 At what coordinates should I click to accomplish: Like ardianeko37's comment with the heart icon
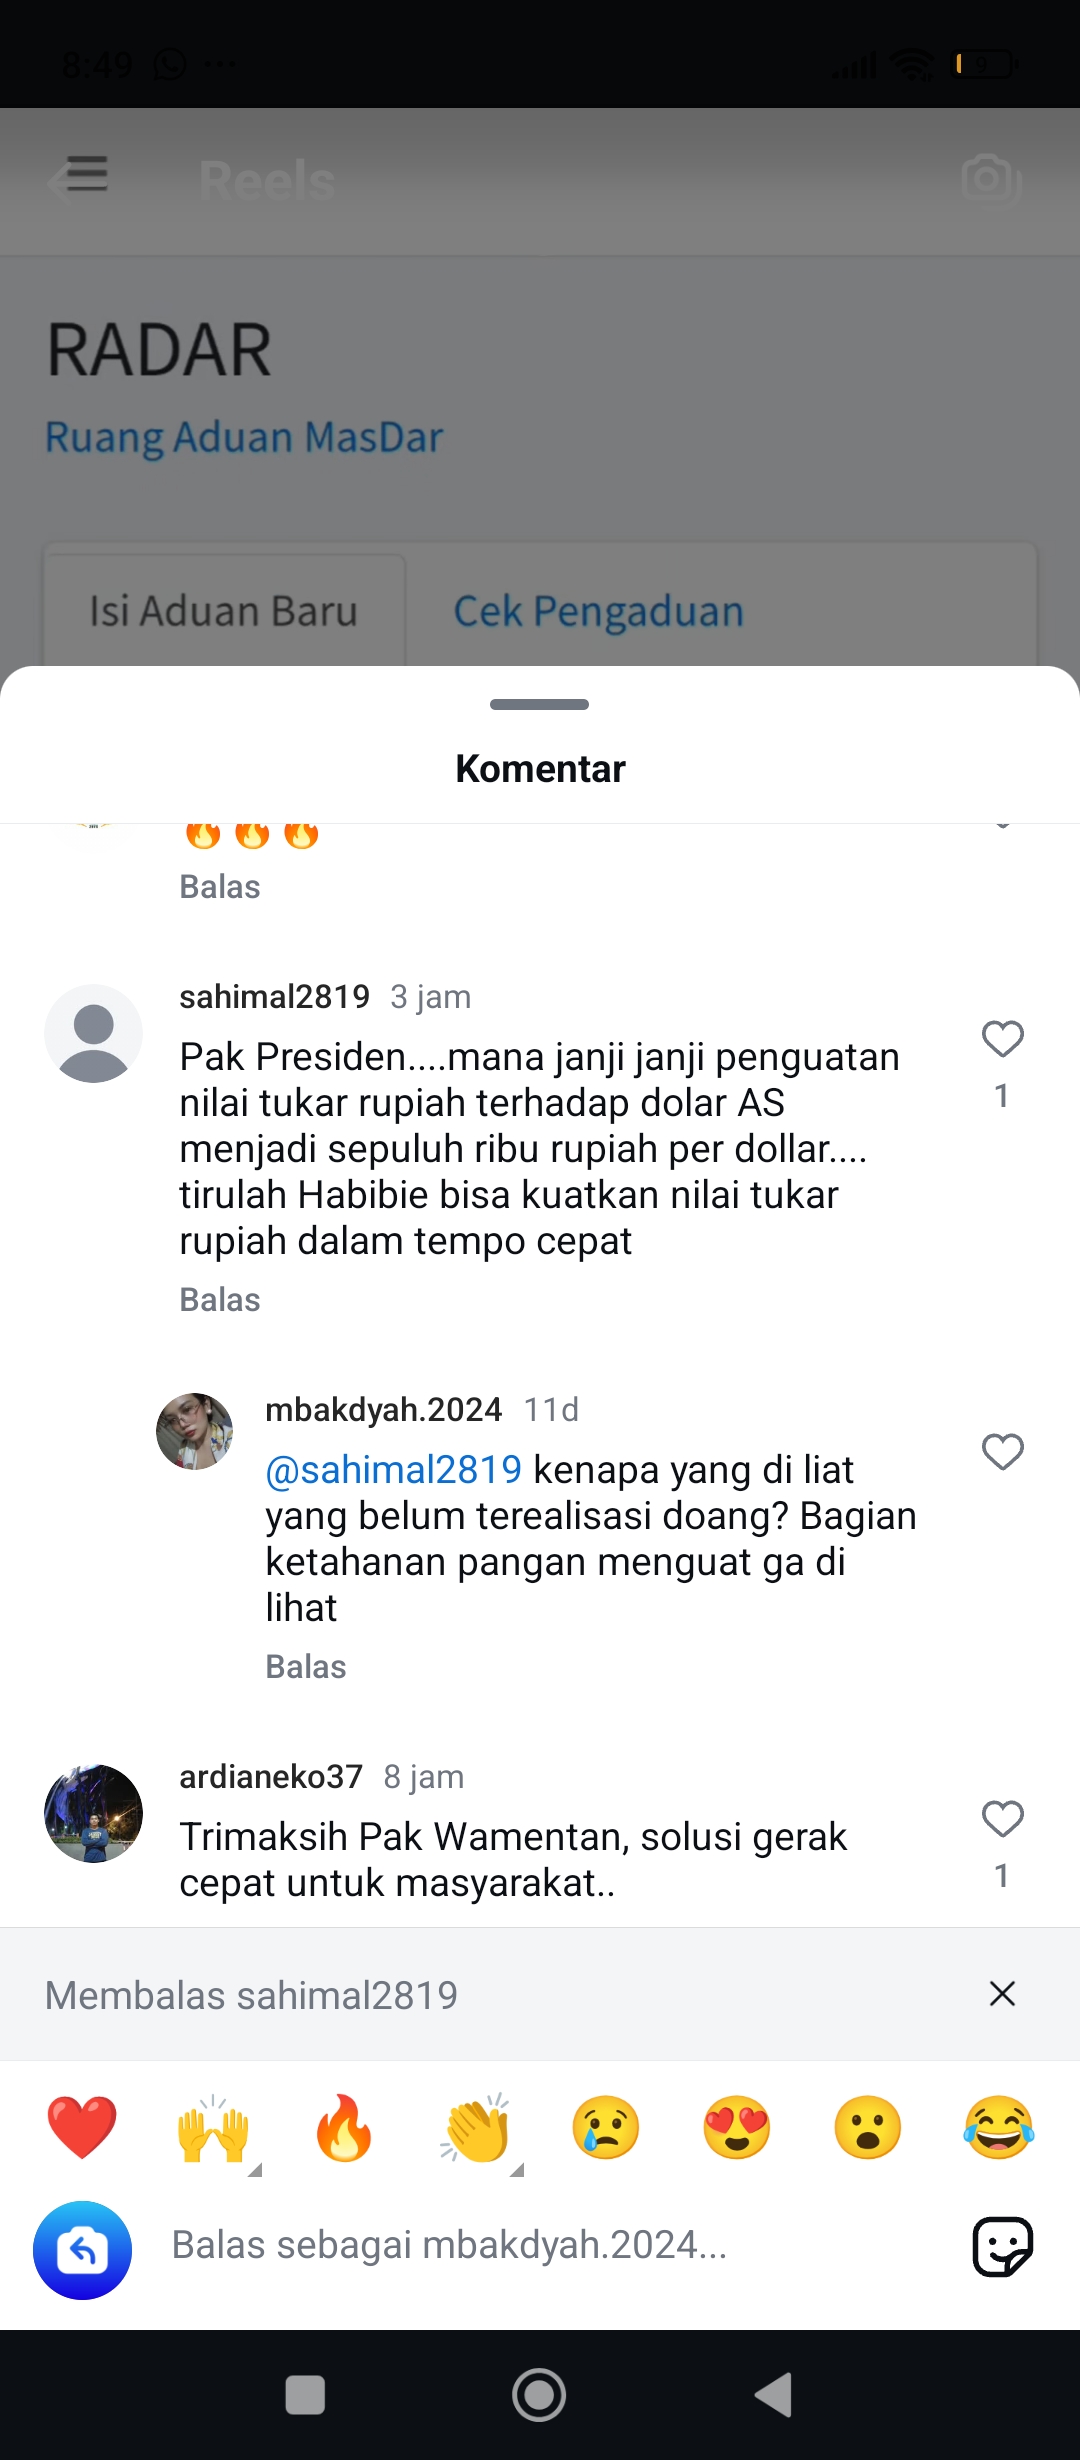click(1002, 1819)
